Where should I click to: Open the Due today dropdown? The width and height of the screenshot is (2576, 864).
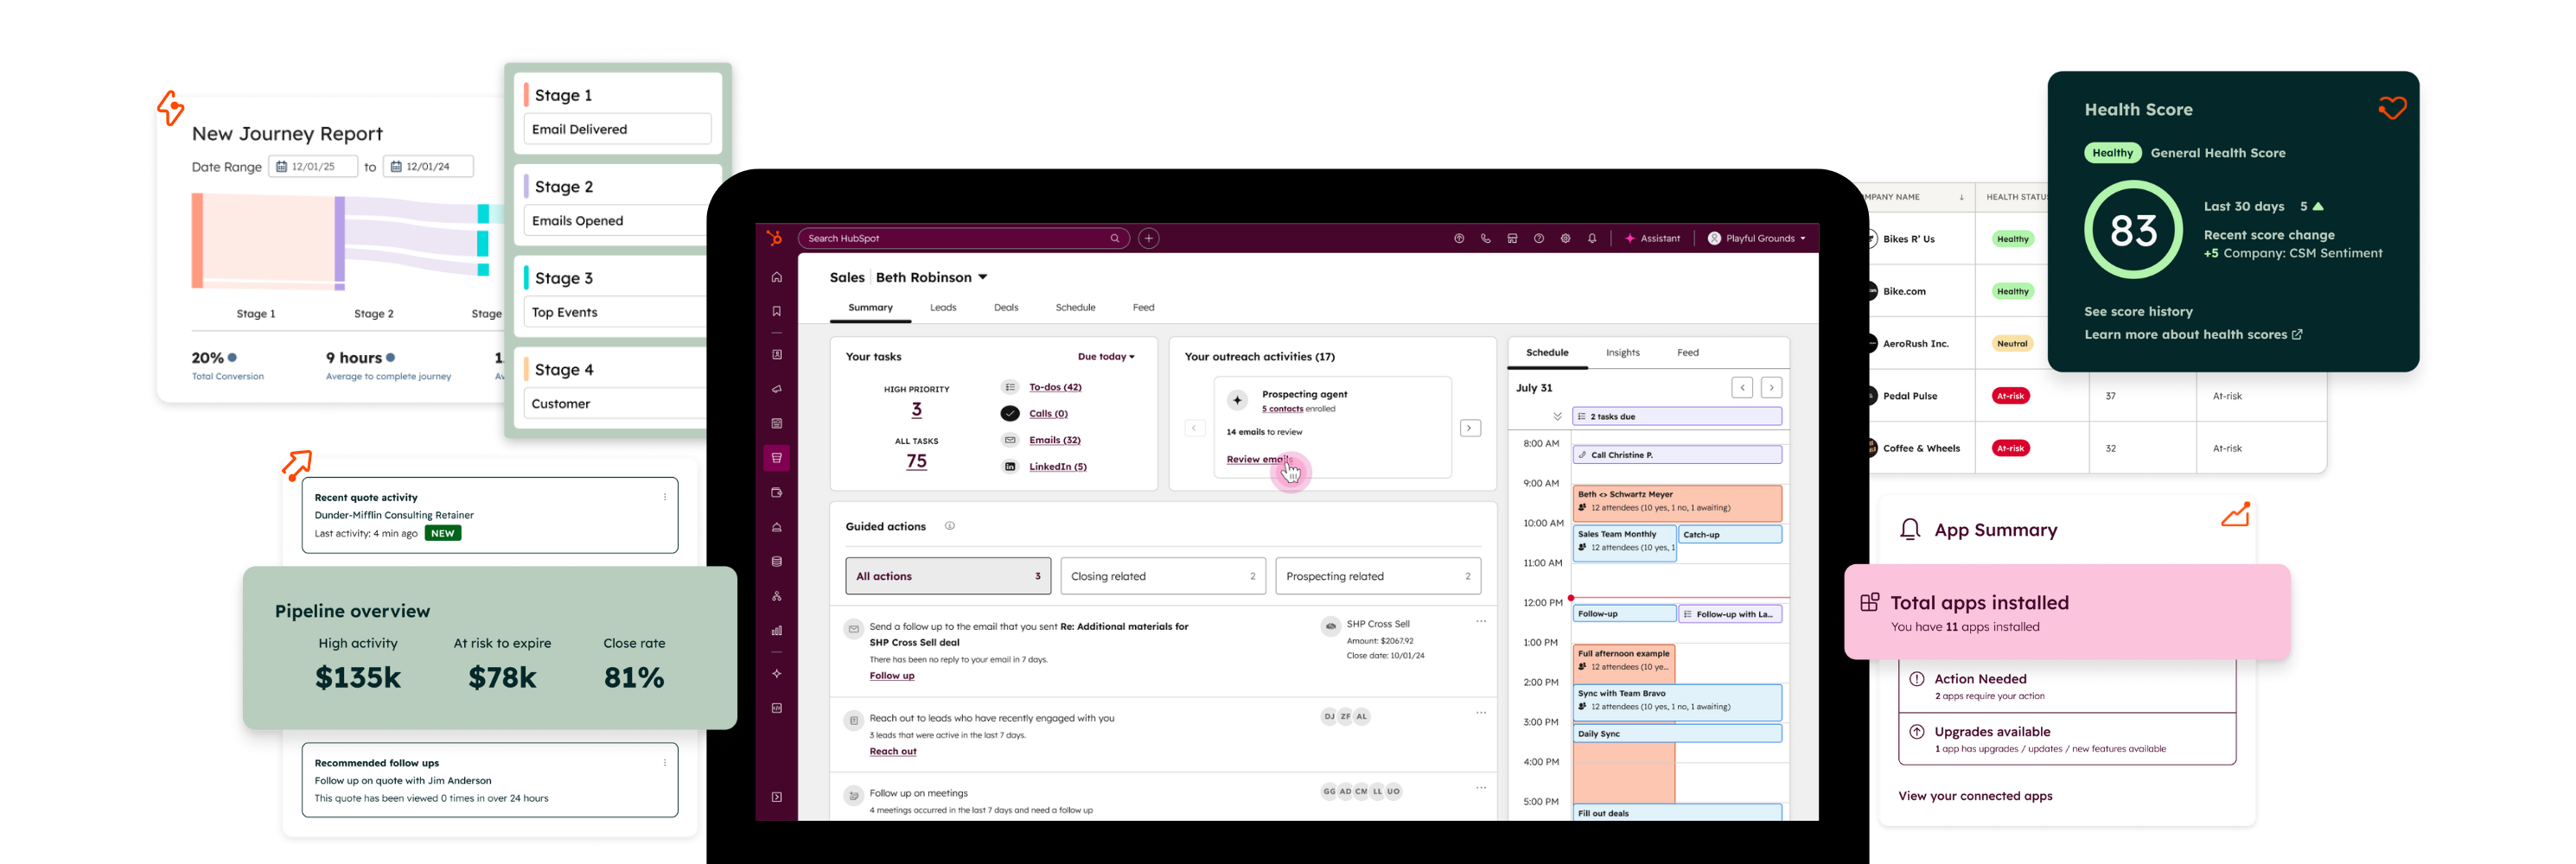(x=1105, y=357)
